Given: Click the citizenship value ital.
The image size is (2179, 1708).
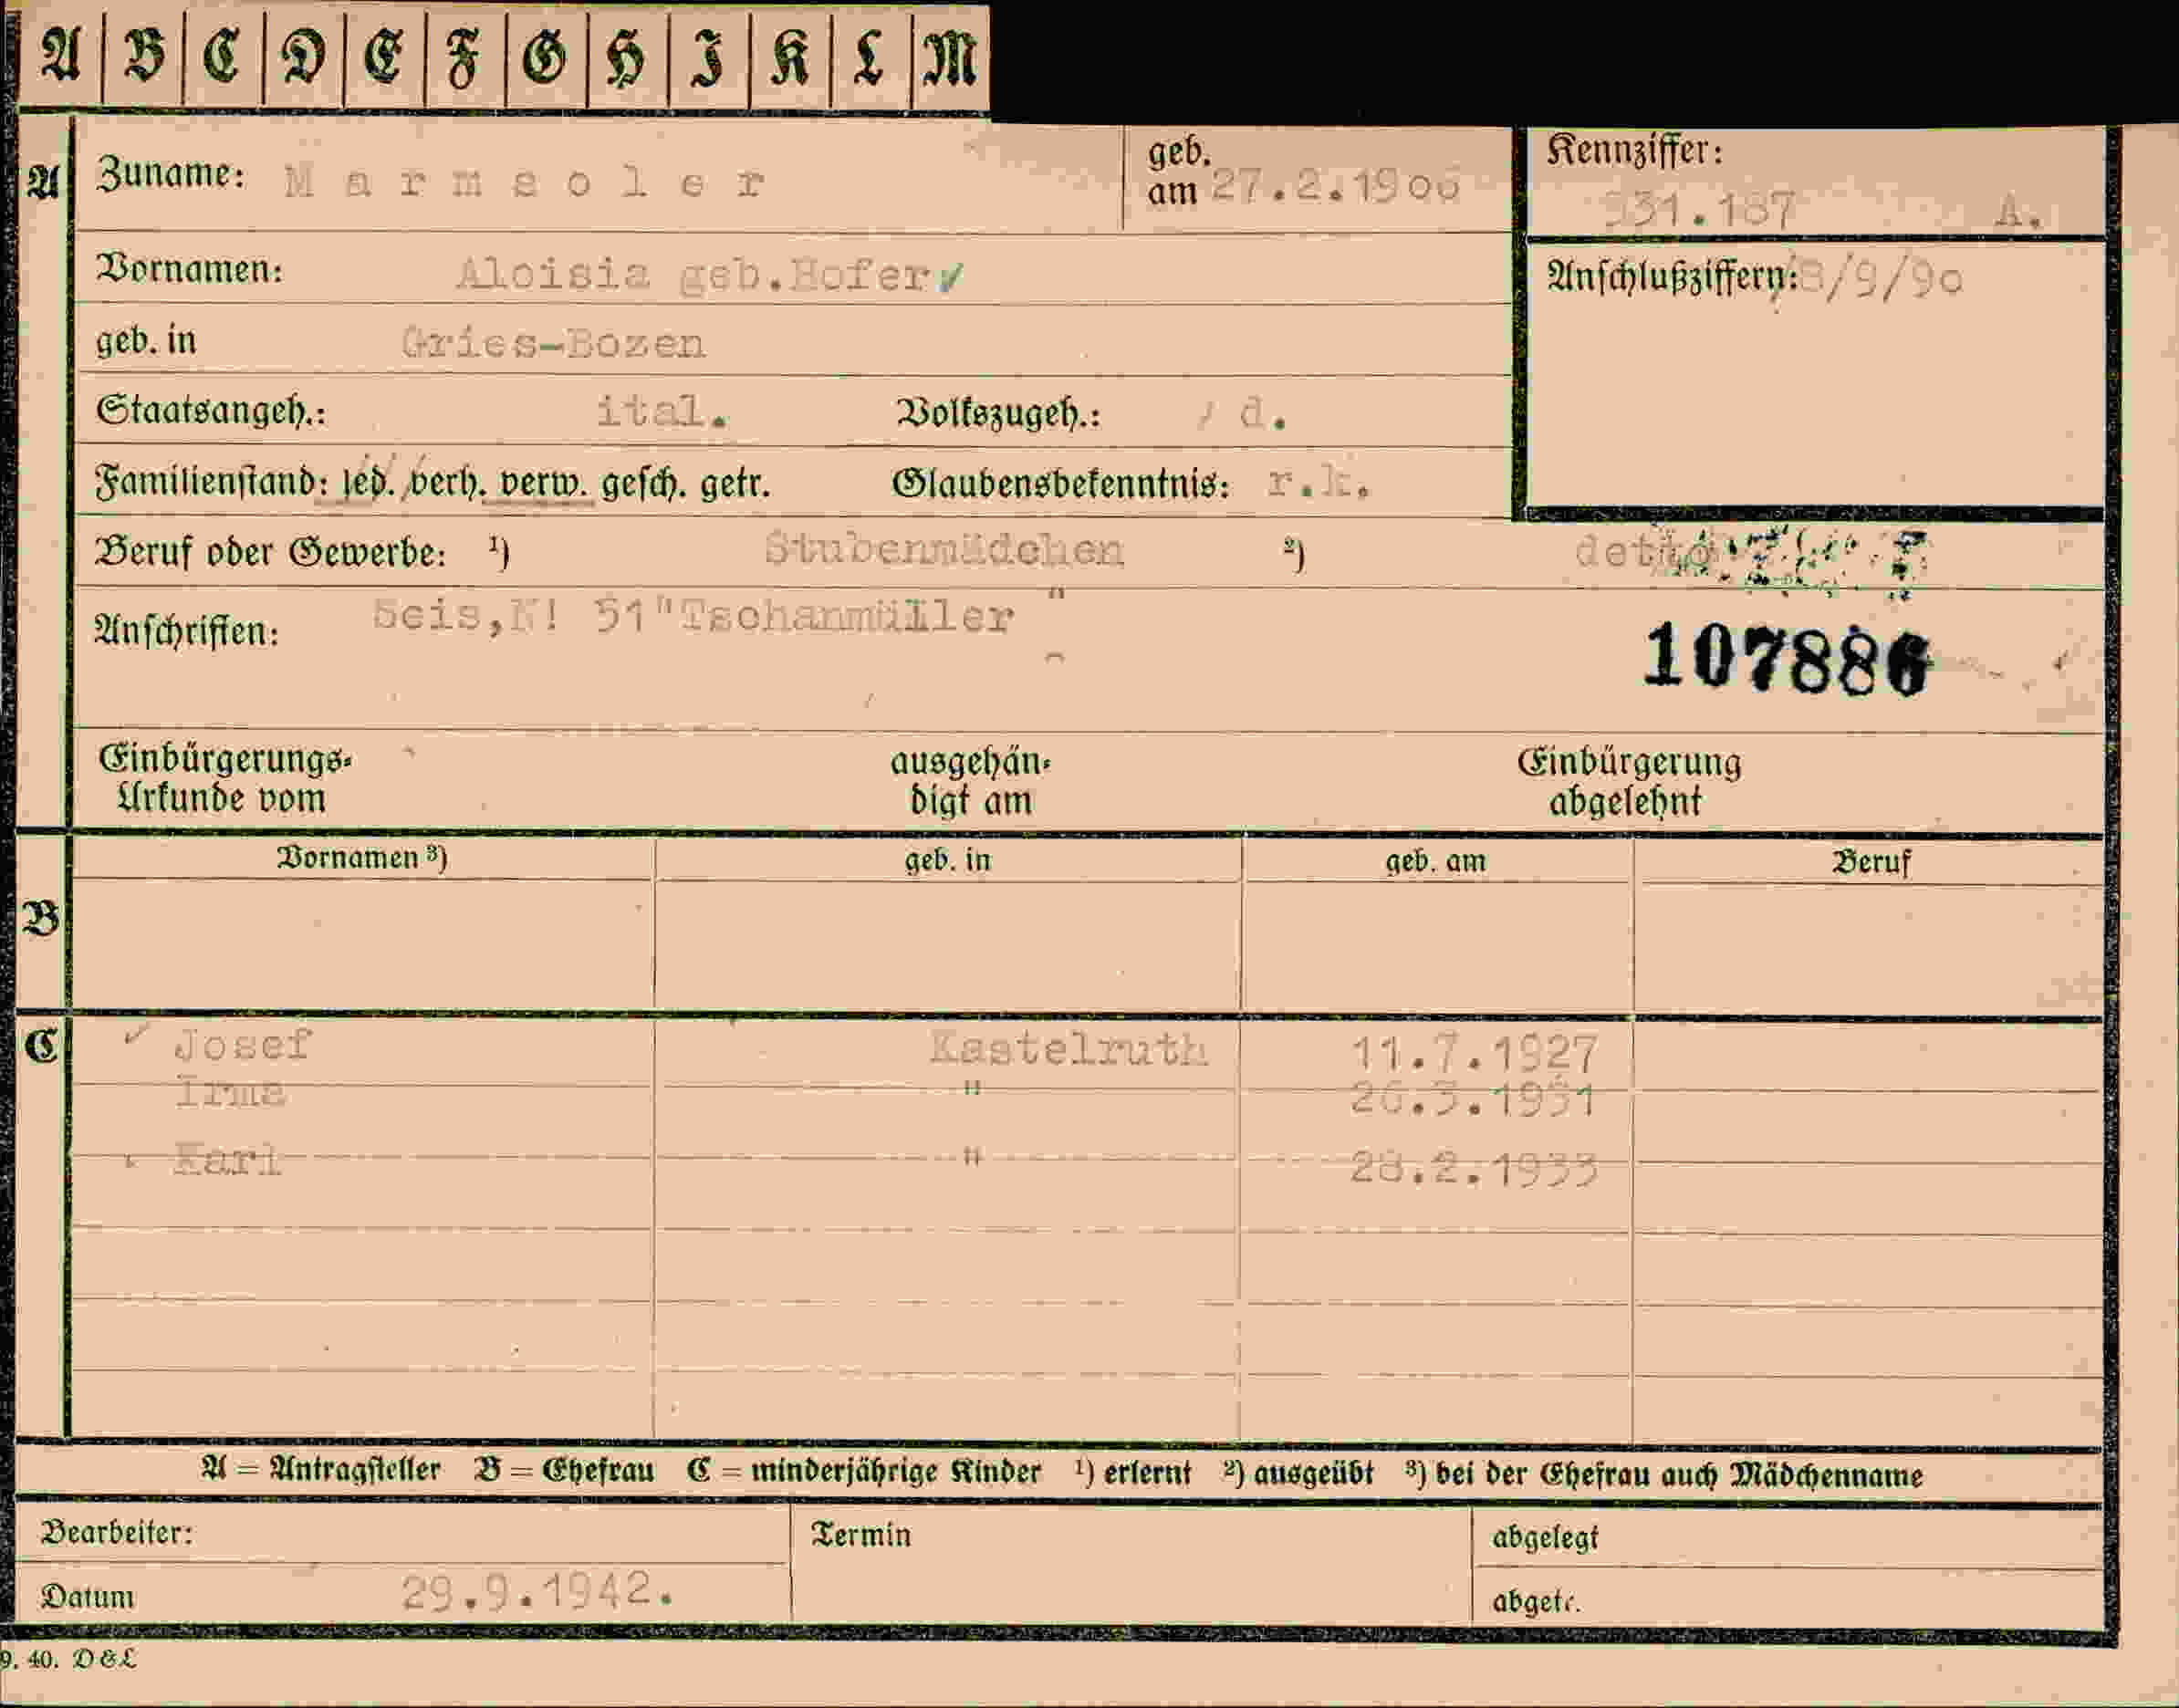Looking at the screenshot, I should [661, 411].
